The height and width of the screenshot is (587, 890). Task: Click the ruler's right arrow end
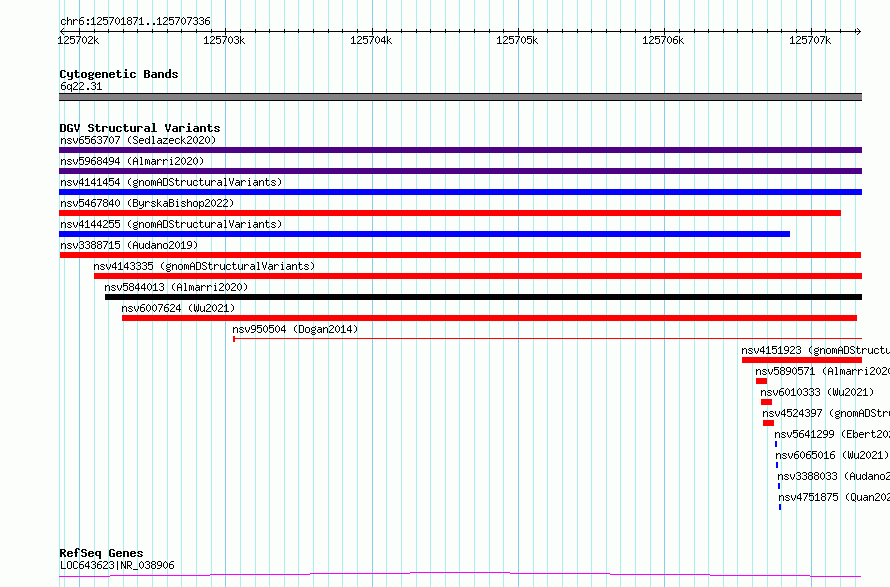858,32
